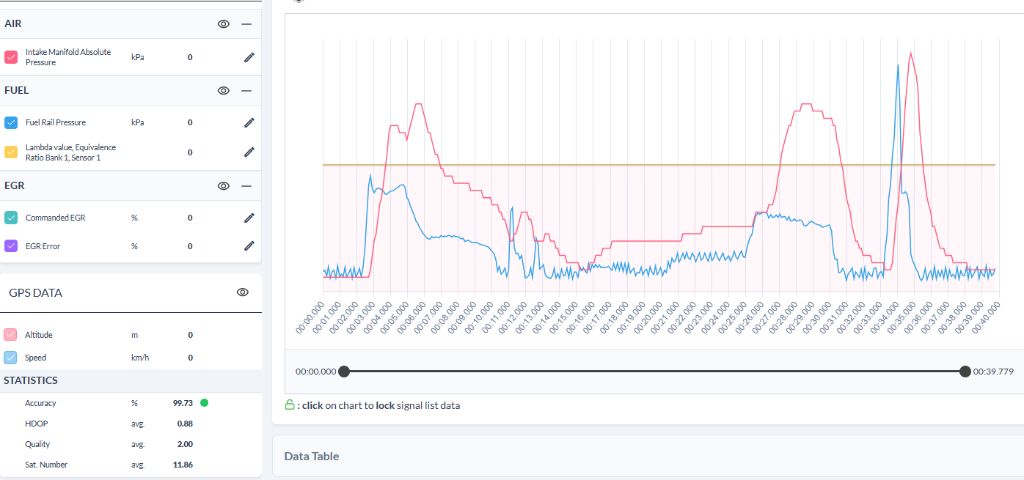Click the FUEL group heading
The image size is (1024, 480).
16,91
